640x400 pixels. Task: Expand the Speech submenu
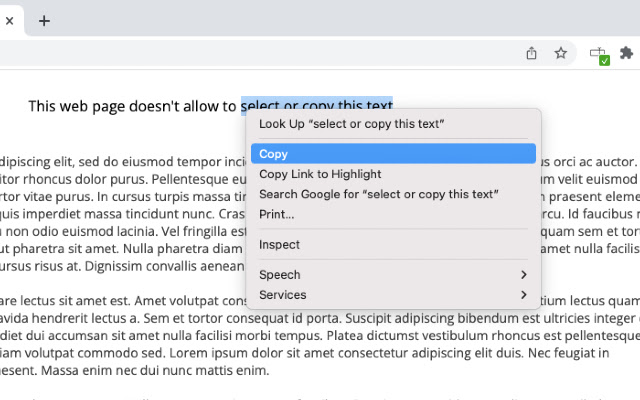393,275
